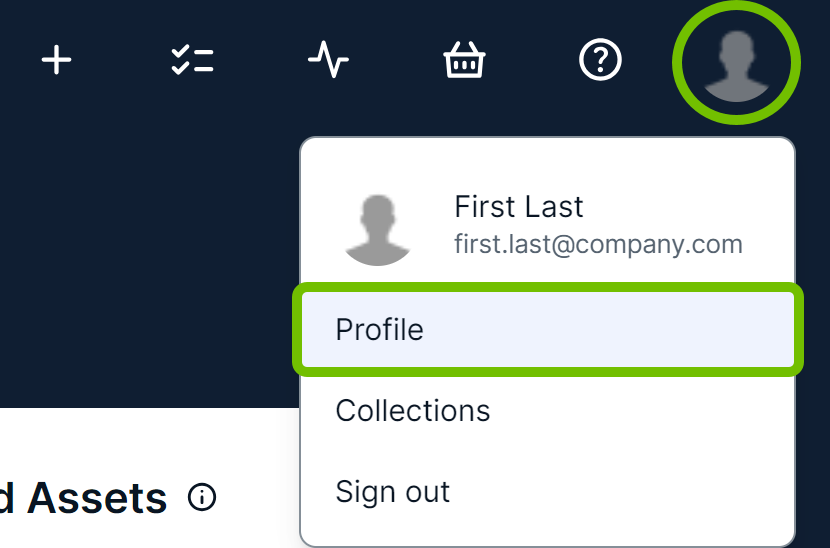This screenshot has height=548, width=830.
Task: Click blank menu area right of Sign out
Action: [x=650, y=492]
